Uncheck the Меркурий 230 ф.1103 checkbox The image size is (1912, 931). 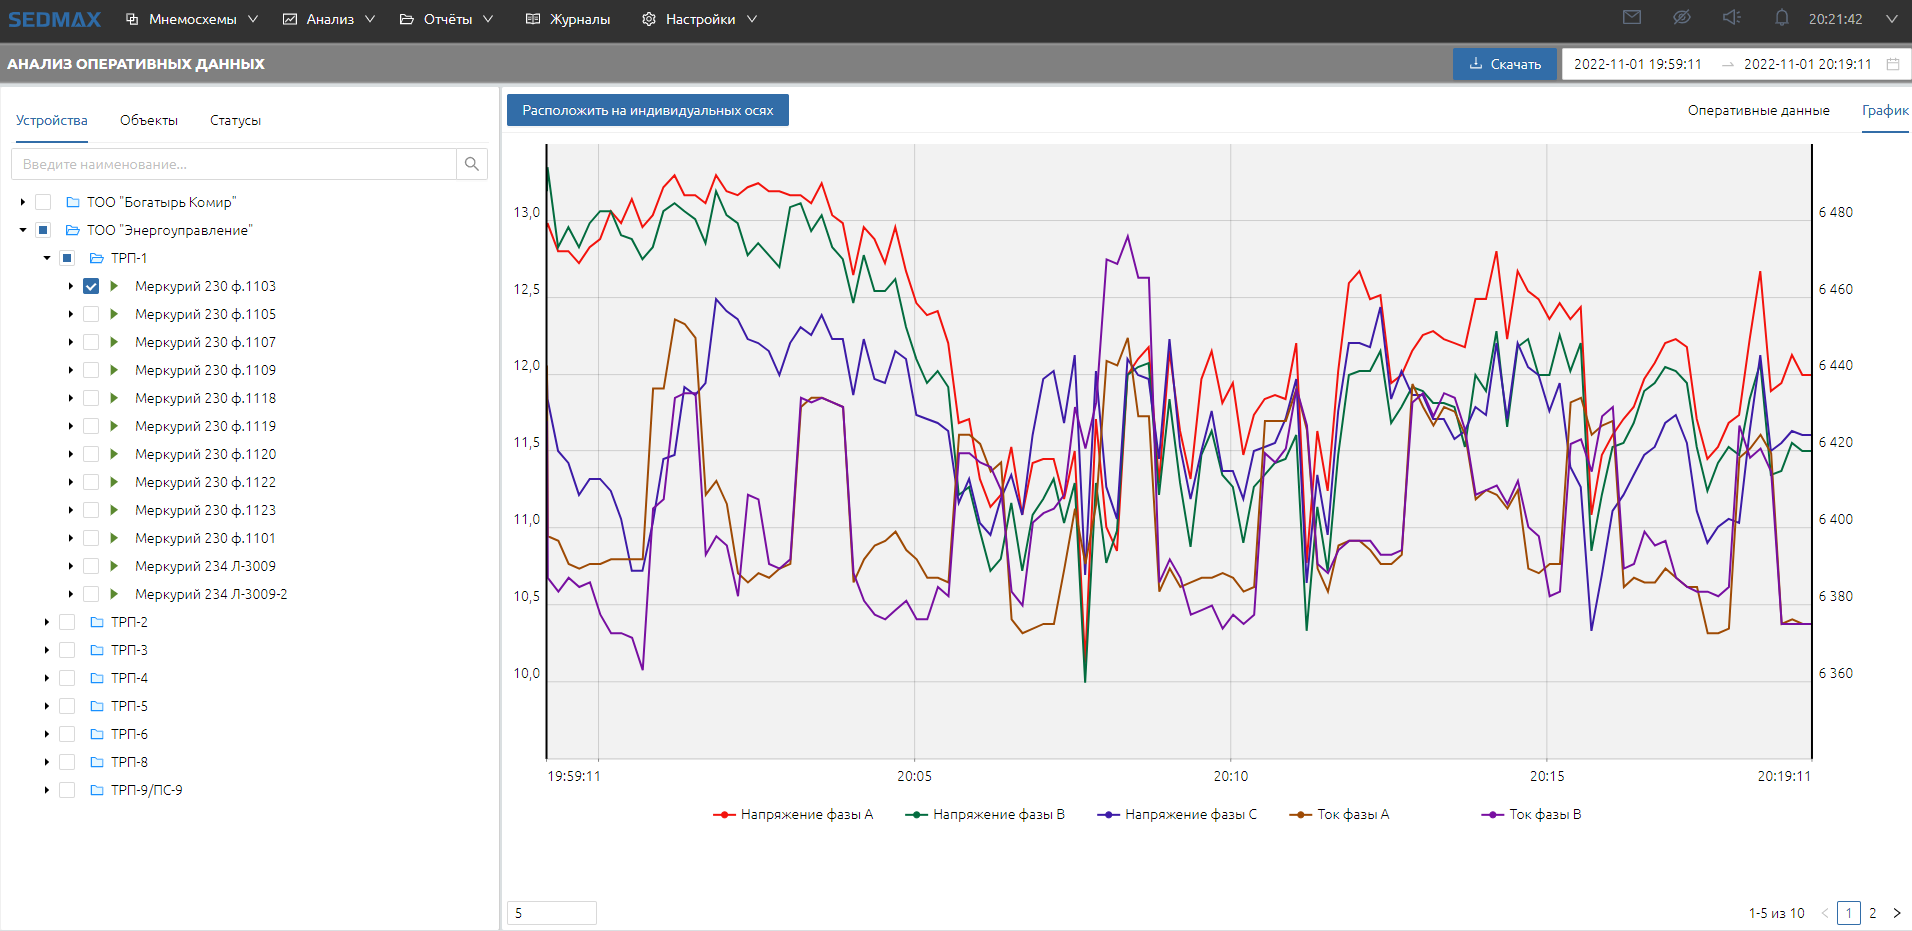click(91, 286)
